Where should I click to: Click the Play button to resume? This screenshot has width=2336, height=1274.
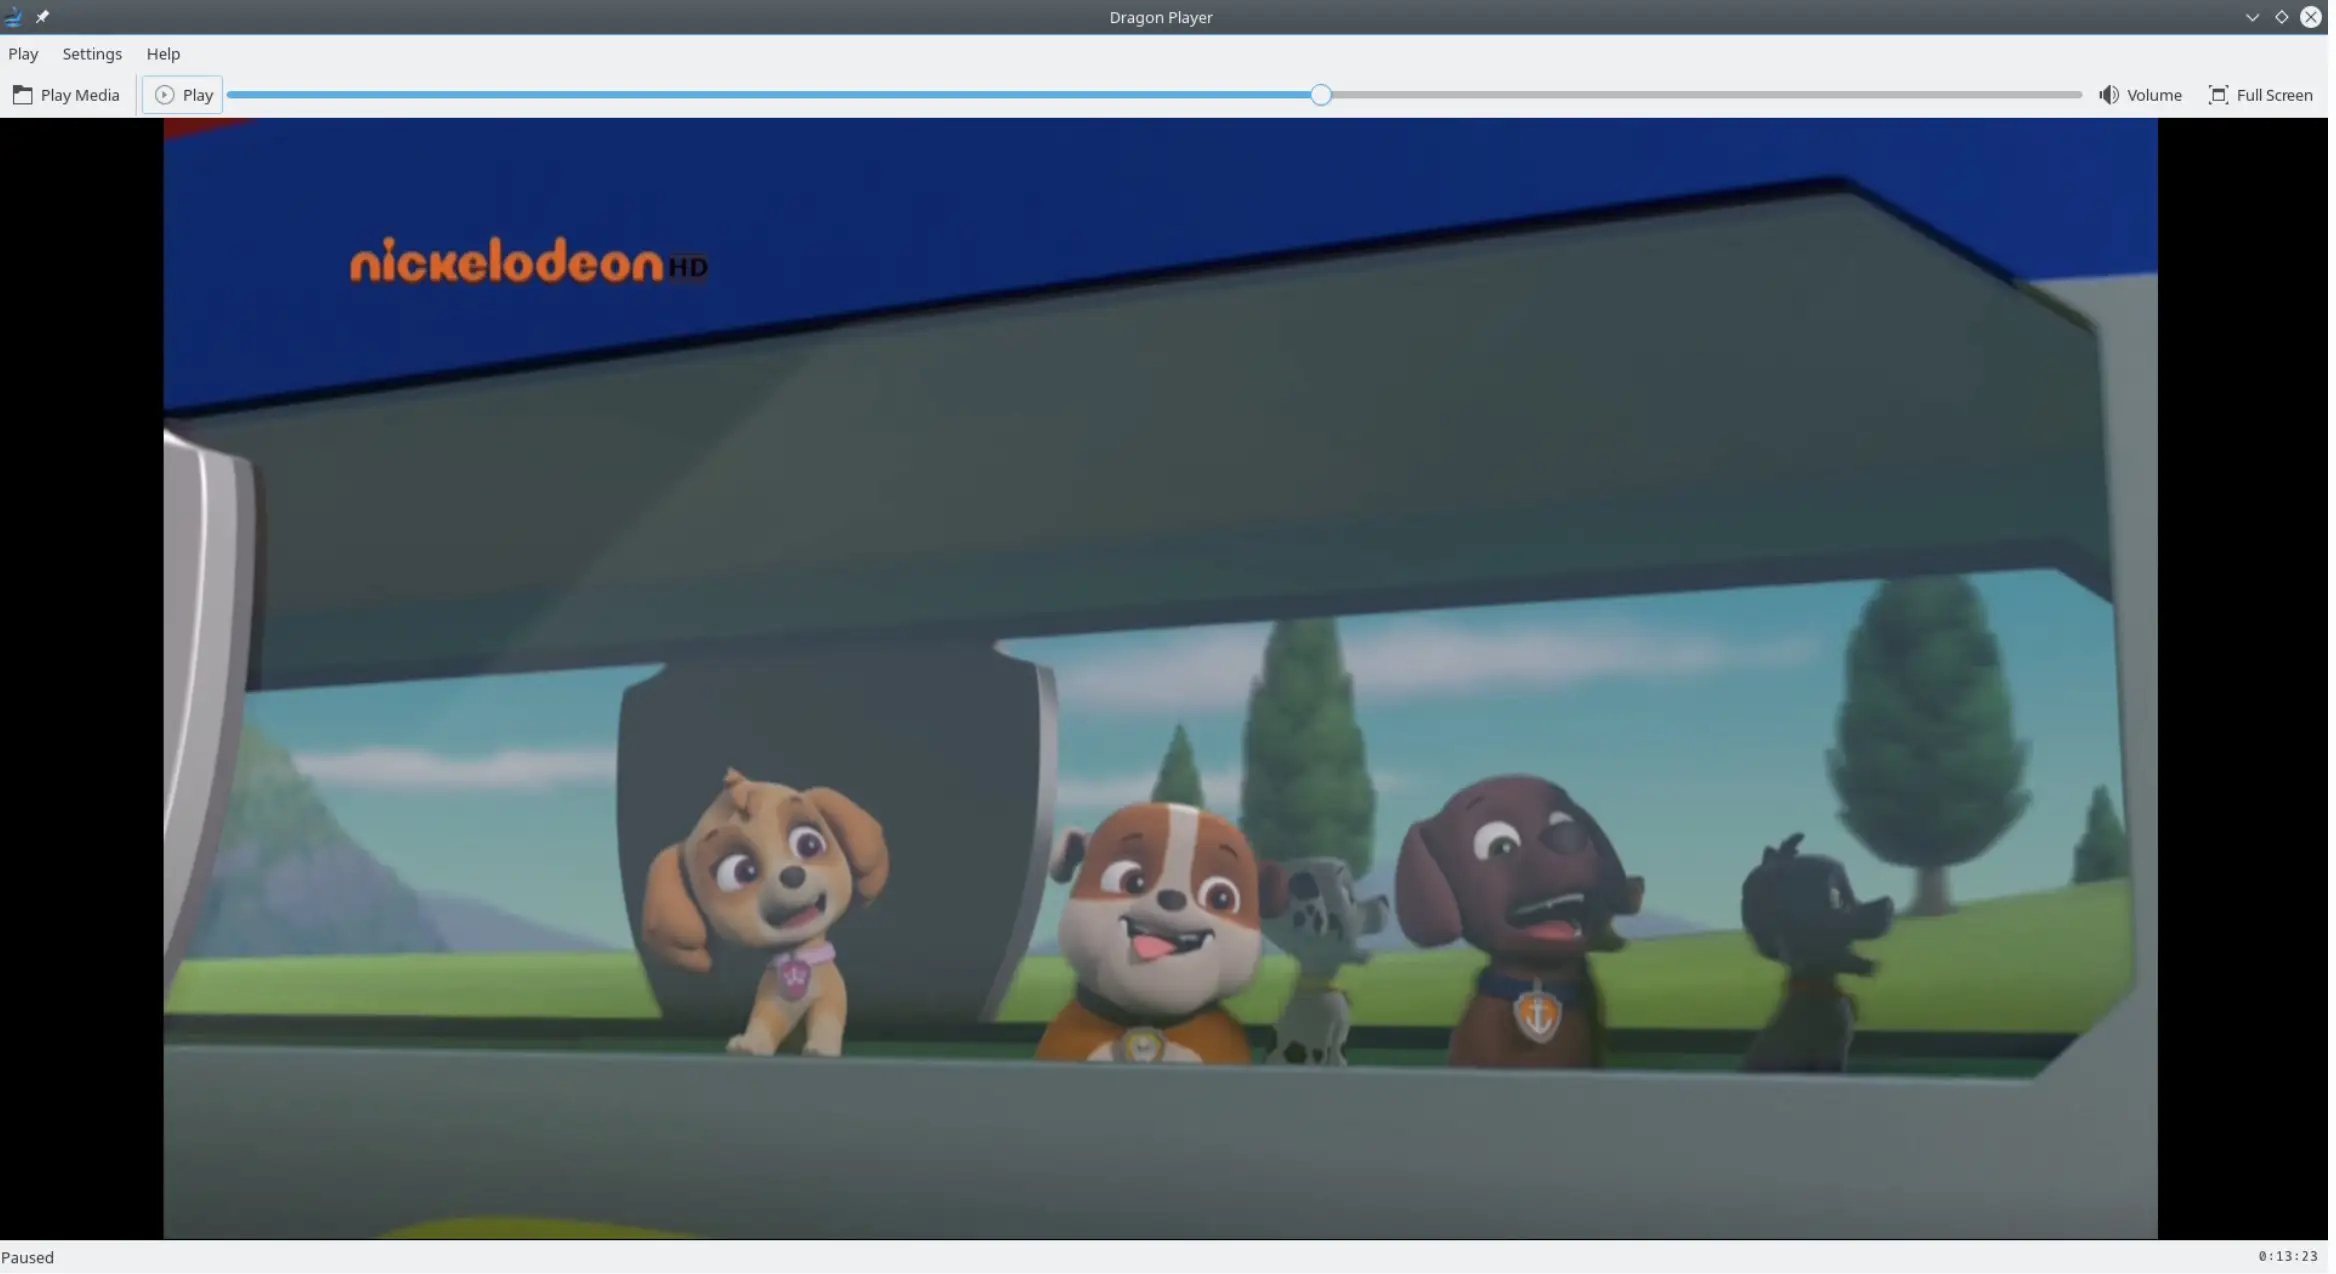coord(182,94)
